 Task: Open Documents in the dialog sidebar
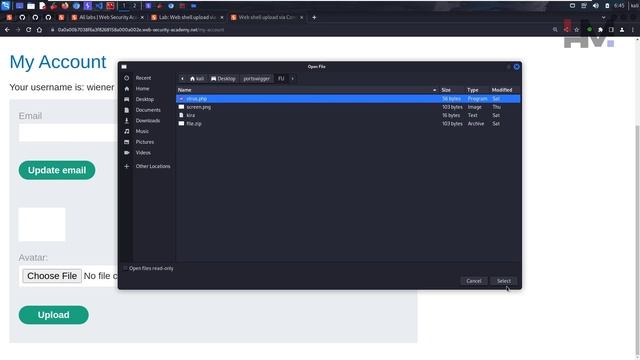click(x=148, y=110)
